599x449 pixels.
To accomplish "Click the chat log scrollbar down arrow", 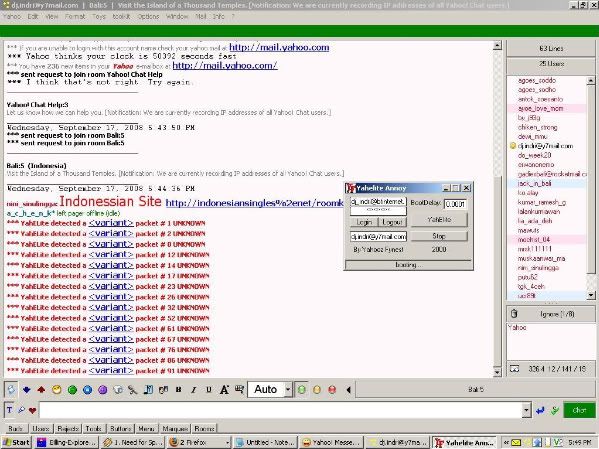I will click(x=497, y=372).
